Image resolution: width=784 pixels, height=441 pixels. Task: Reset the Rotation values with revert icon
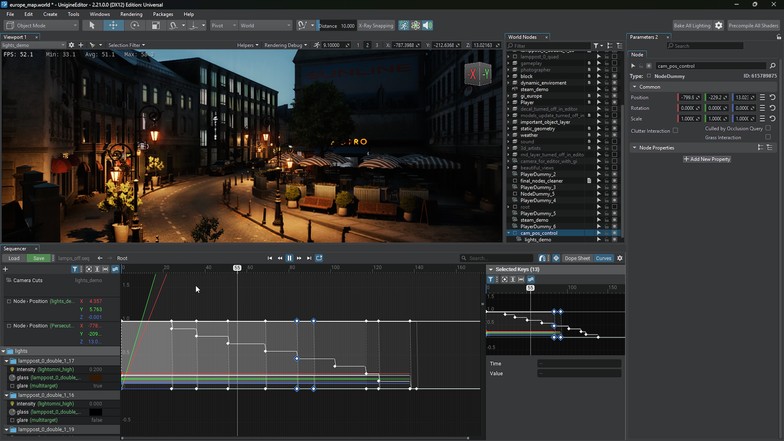point(772,108)
